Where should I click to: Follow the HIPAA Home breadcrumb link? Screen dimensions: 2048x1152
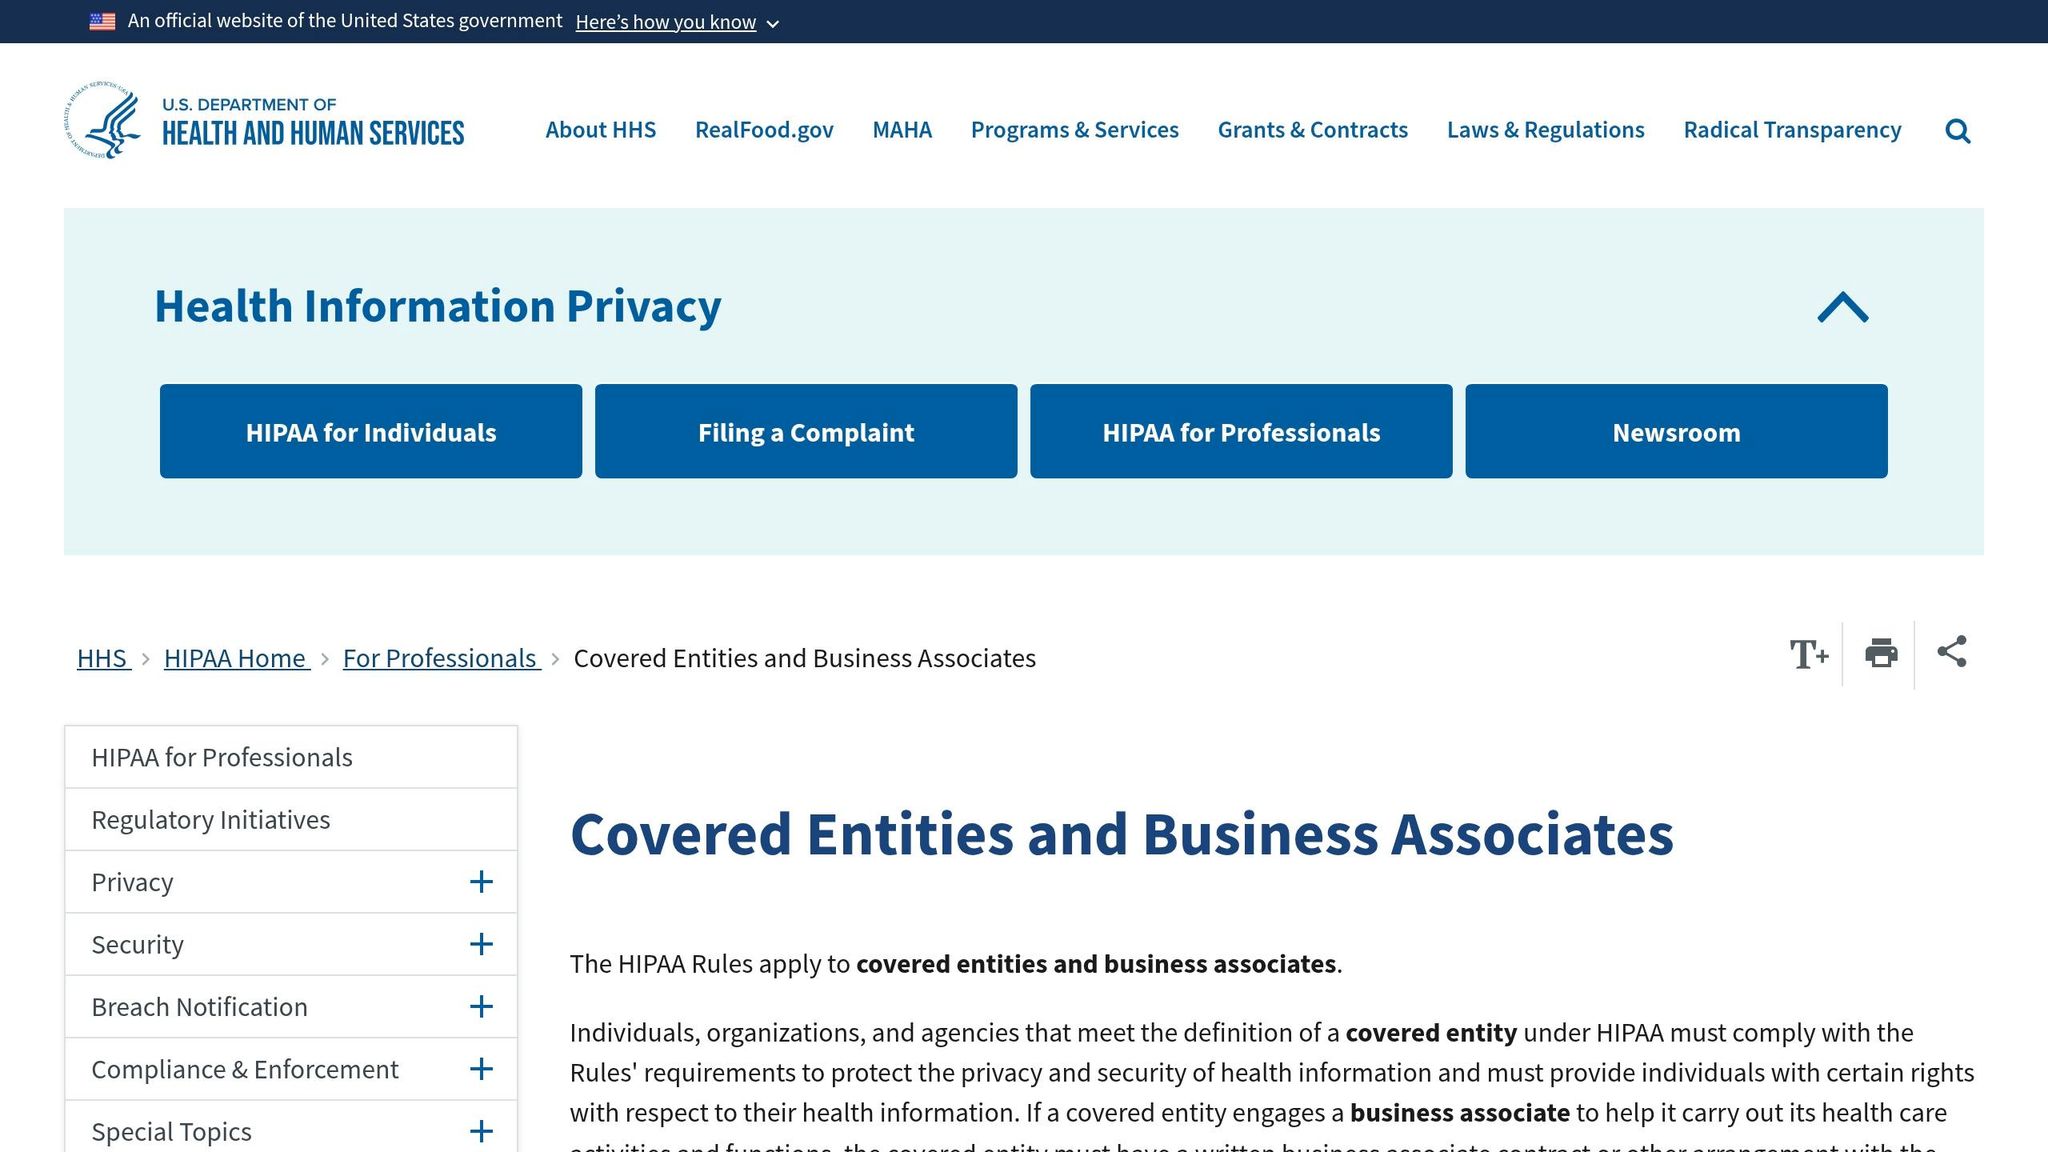click(236, 658)
